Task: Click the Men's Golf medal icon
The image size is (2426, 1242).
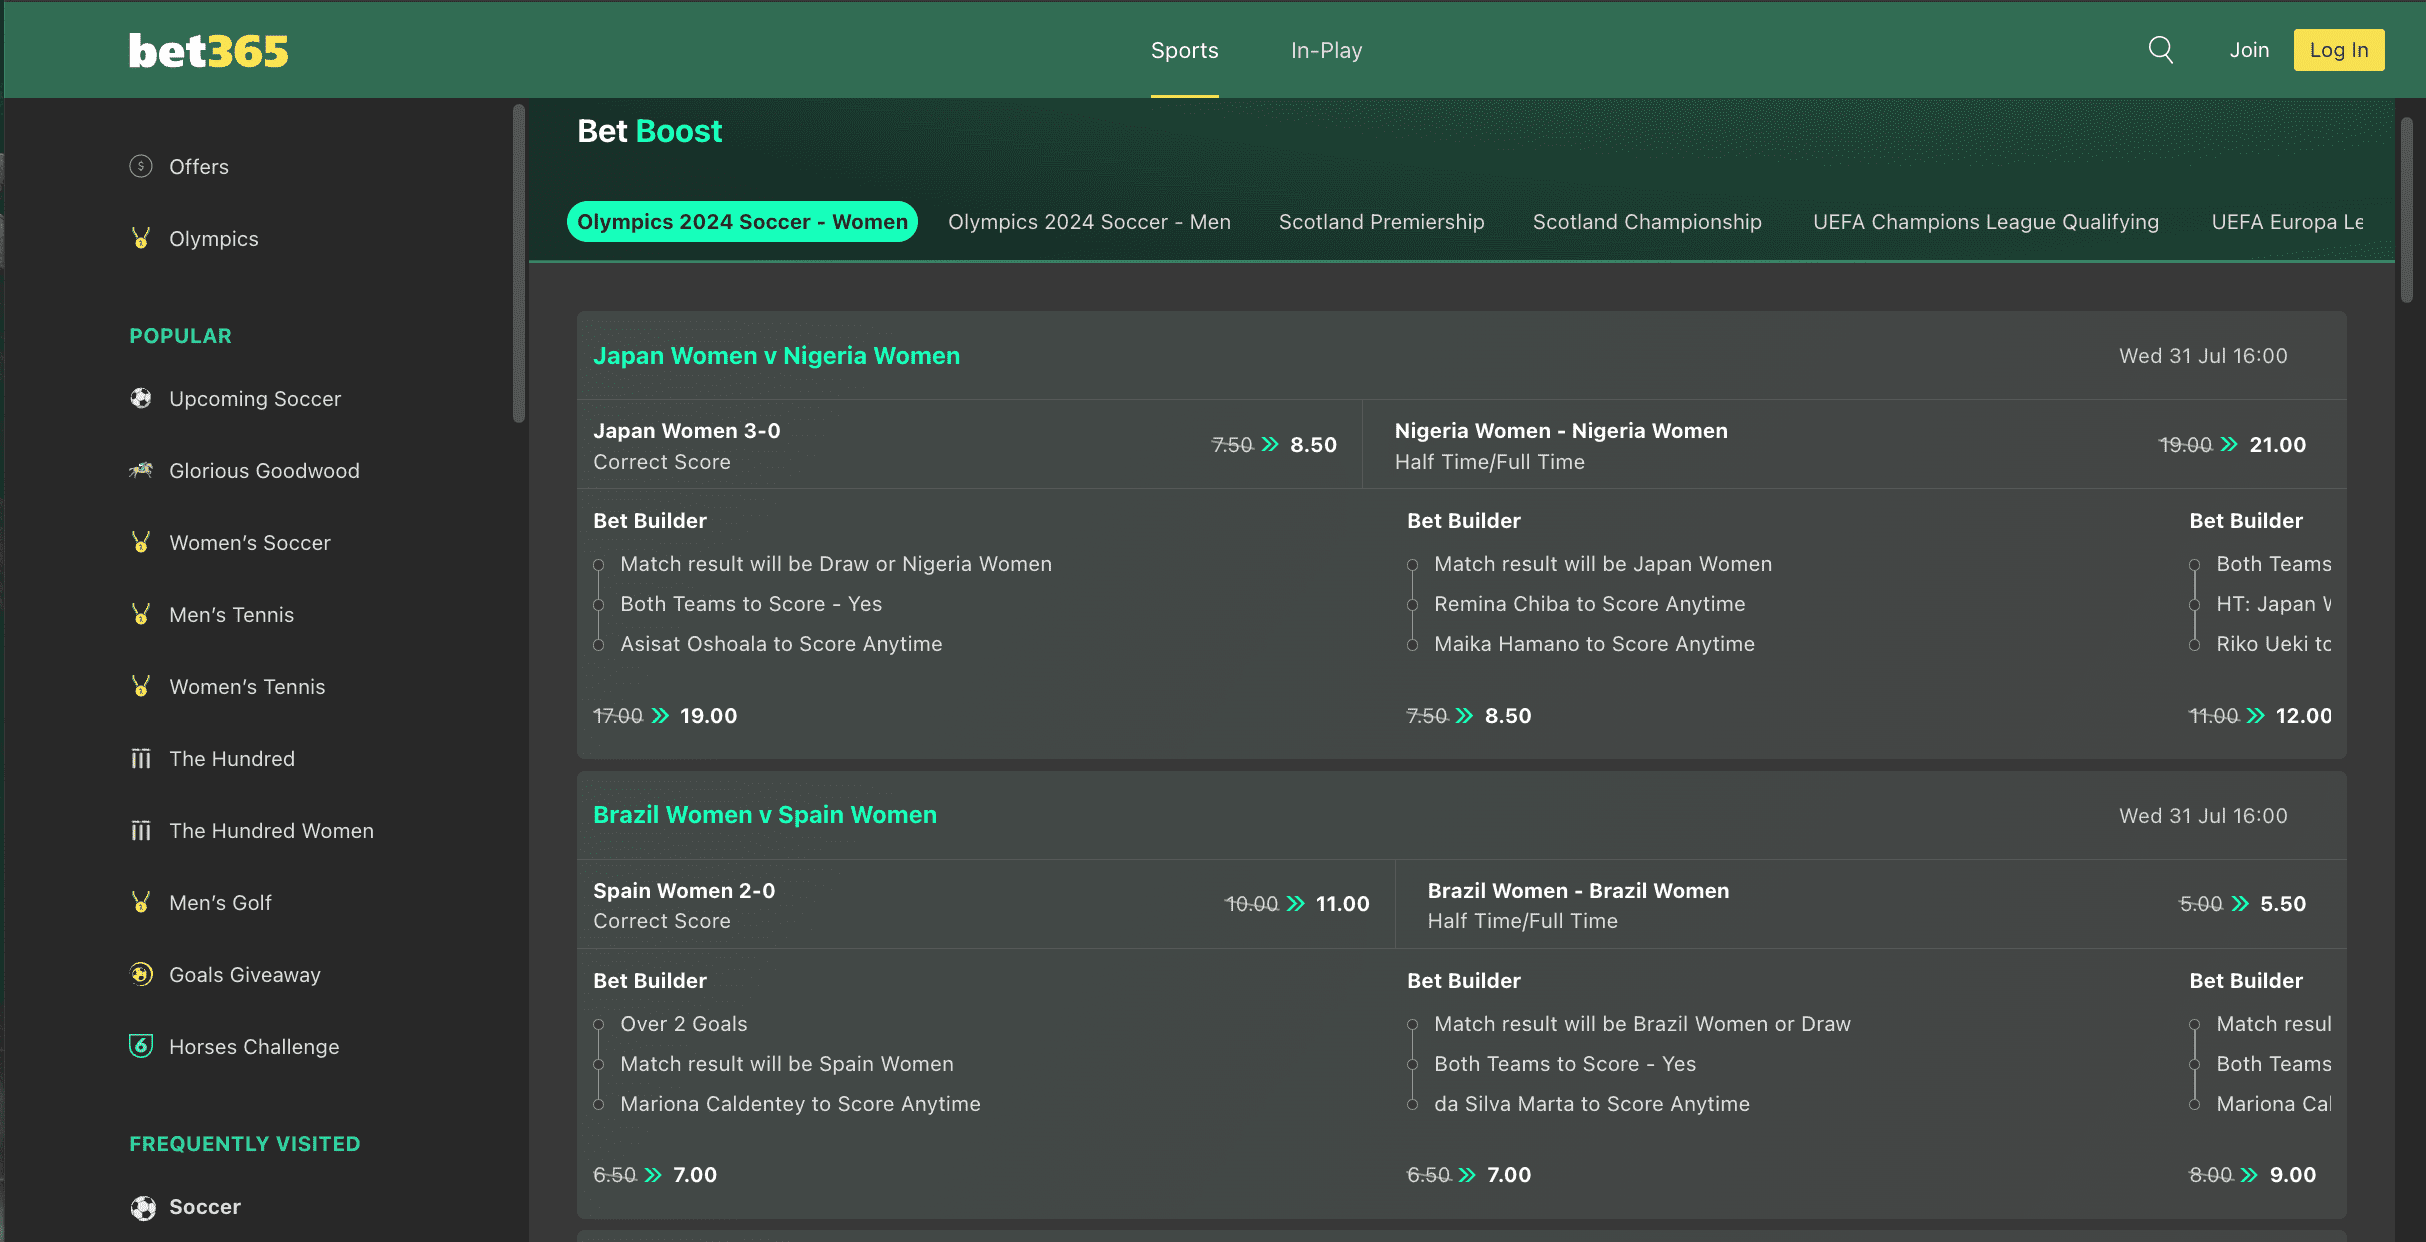Action: tap(141, 902)
